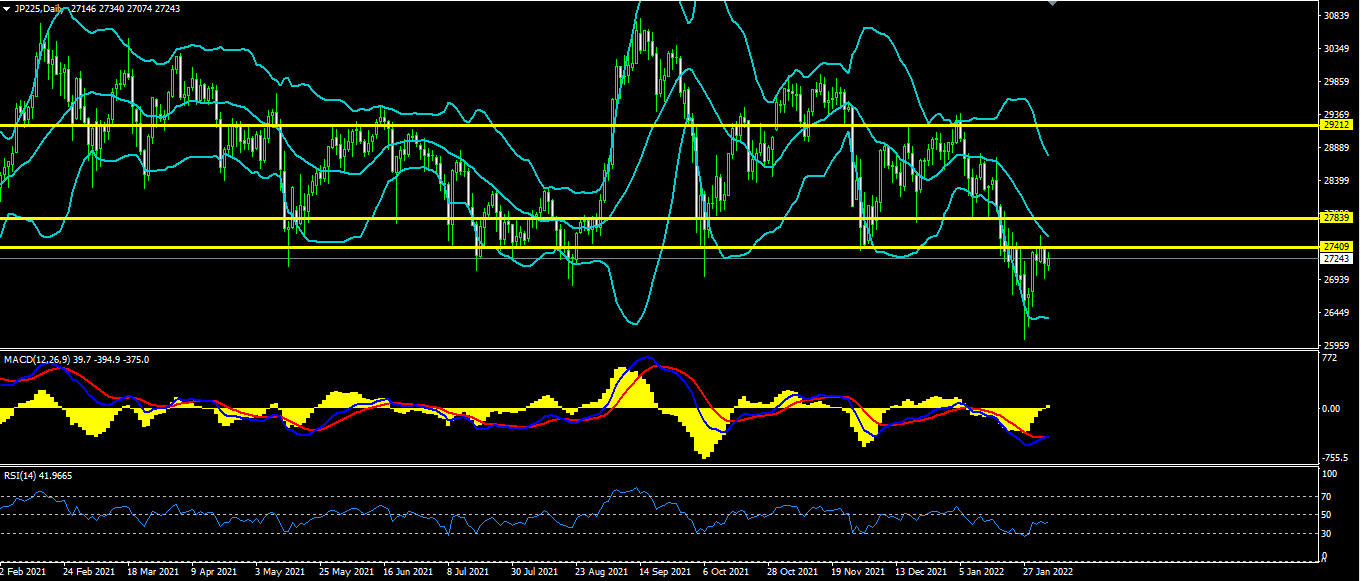The width and height of the screenshot is (1361, 581).
Task: Click the yellow 27409 price label
Action: (1336, 246)
